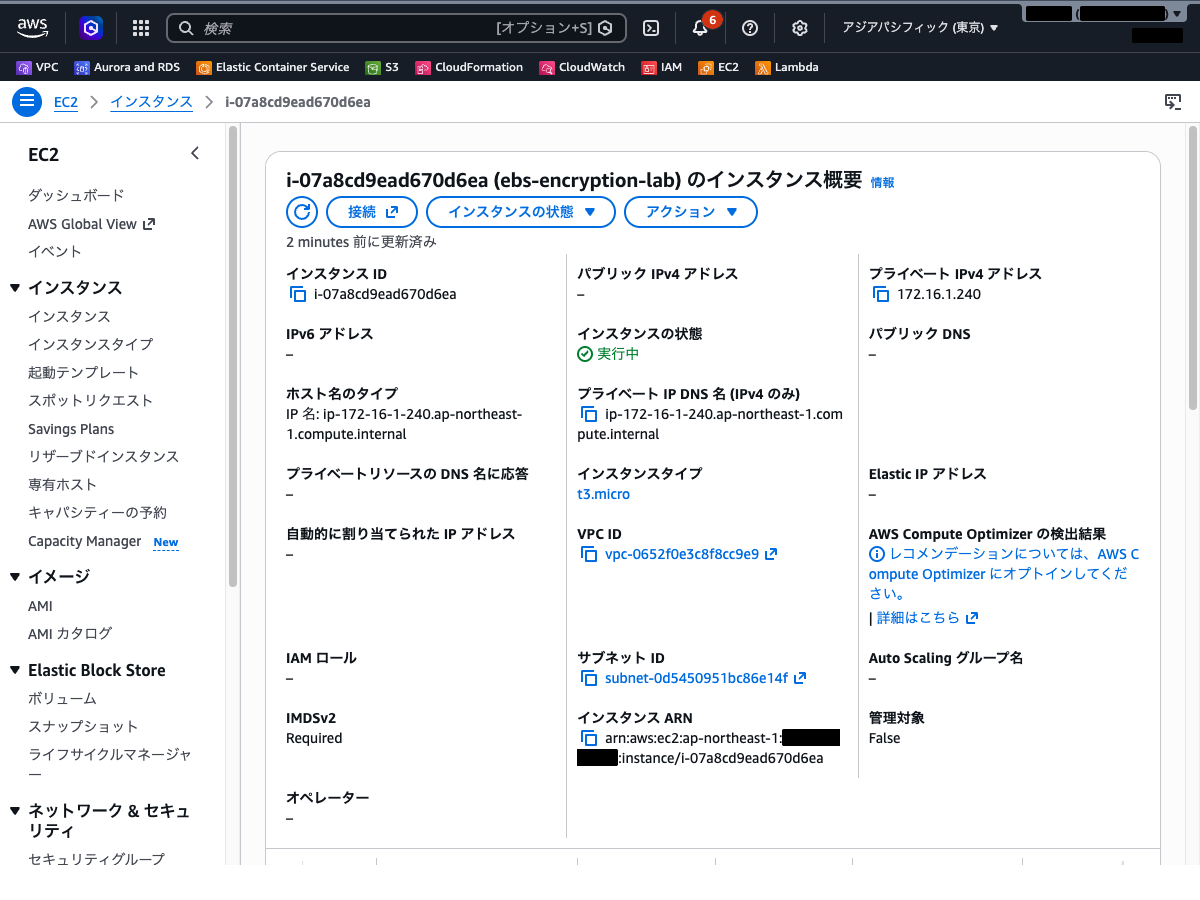Image resolution: width=1200 pixels, height=900 pixels.
Task: Copy the private IP DNS name
Action: (x=589, y=414)
